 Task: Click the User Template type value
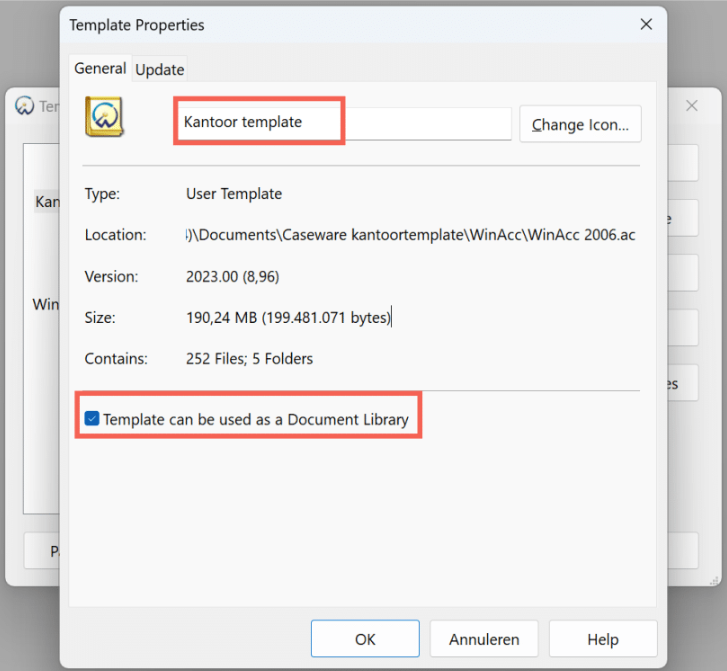pos(234,194)
